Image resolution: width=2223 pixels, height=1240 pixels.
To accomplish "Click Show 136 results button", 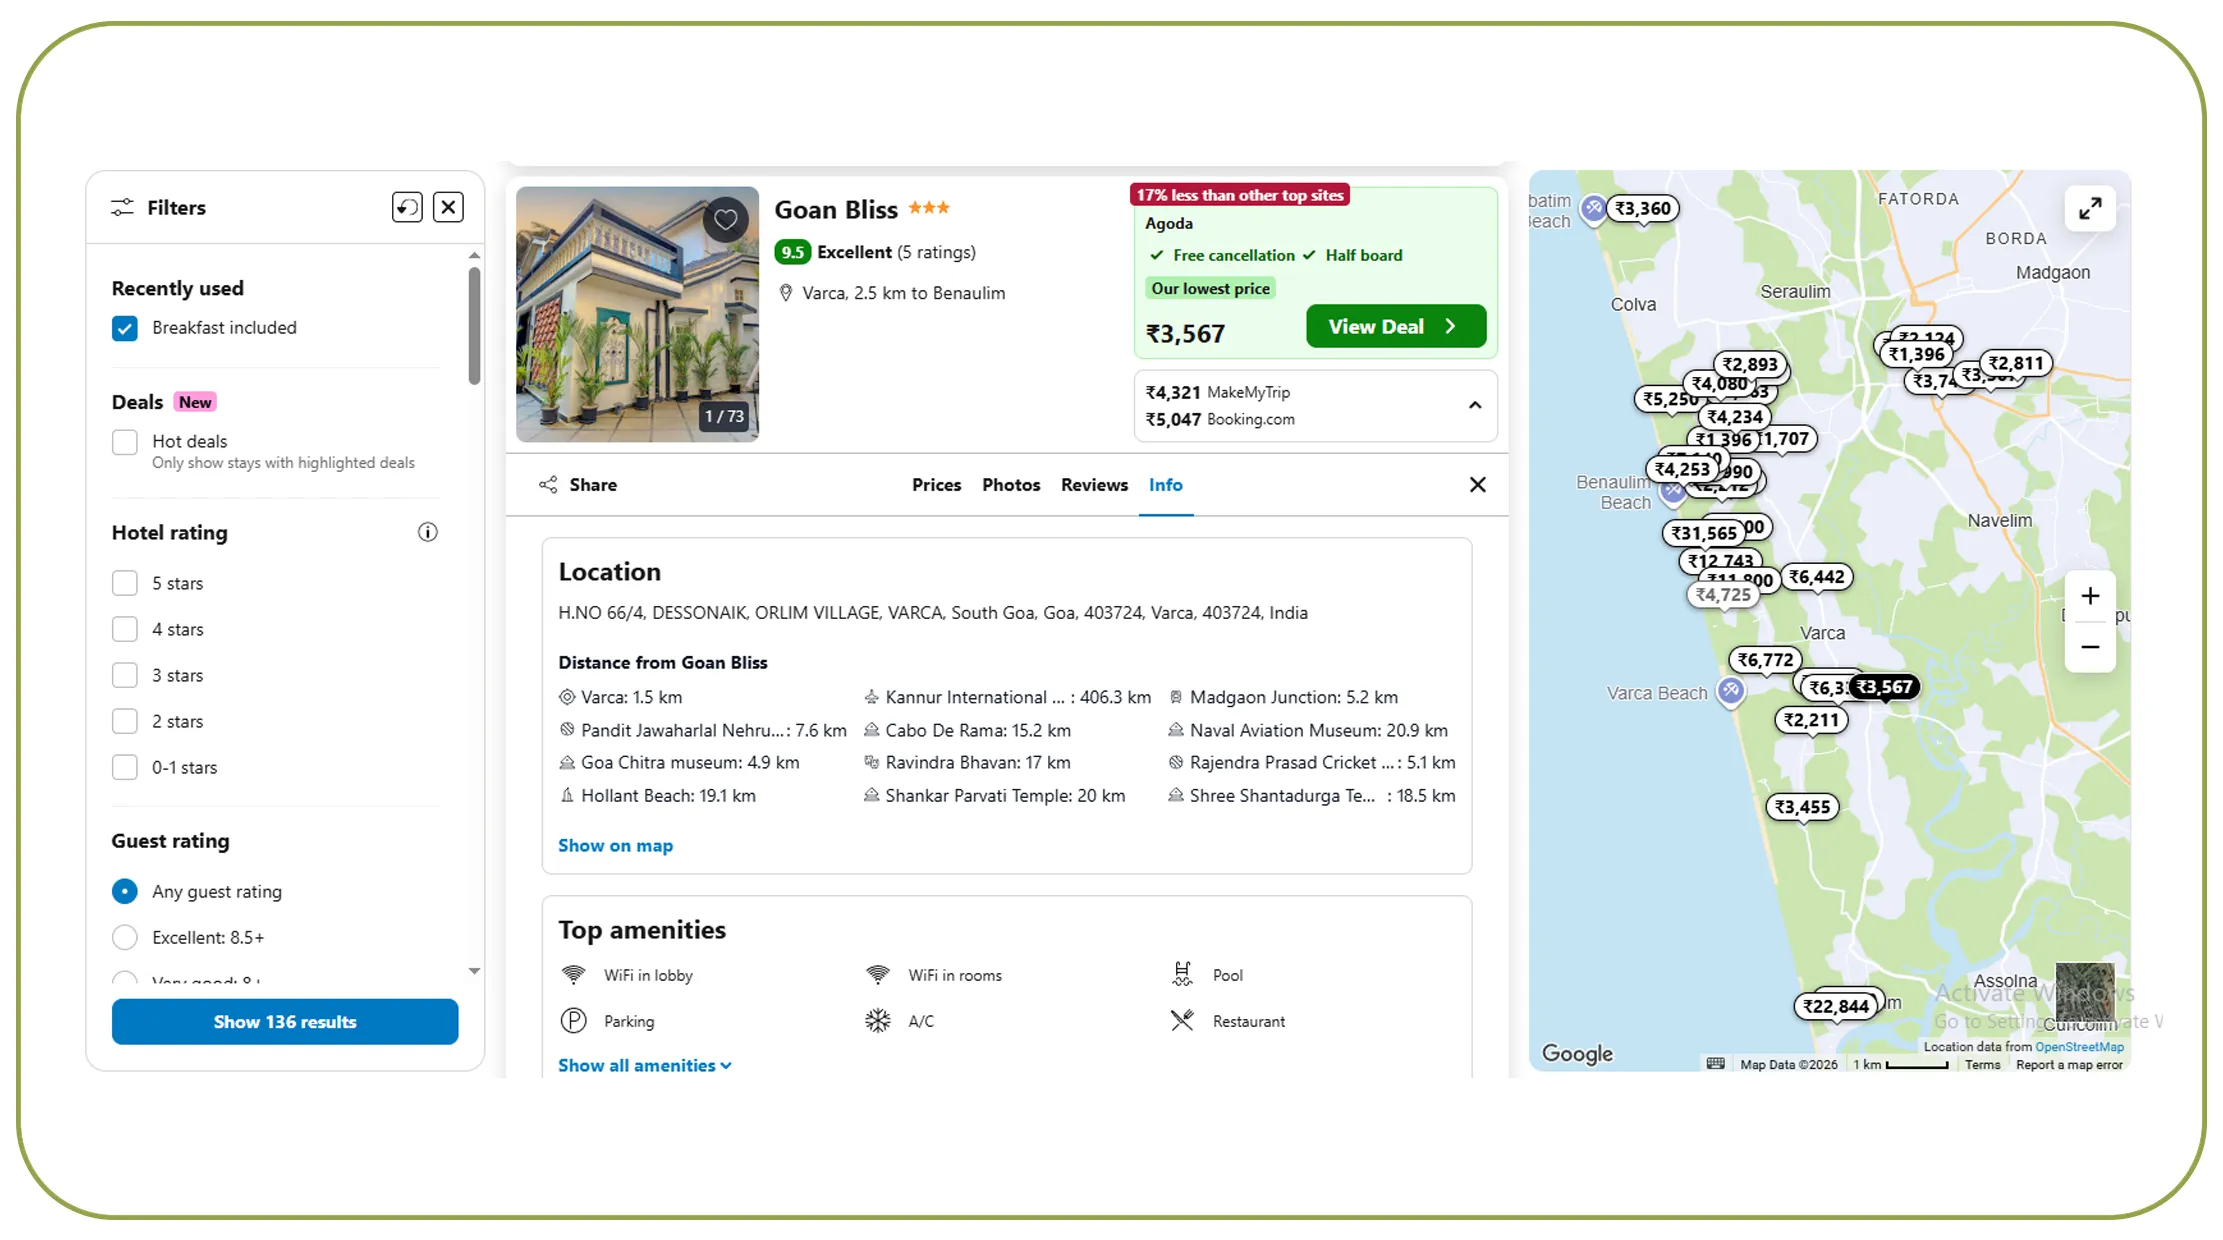I will [x=285, y=1022].
